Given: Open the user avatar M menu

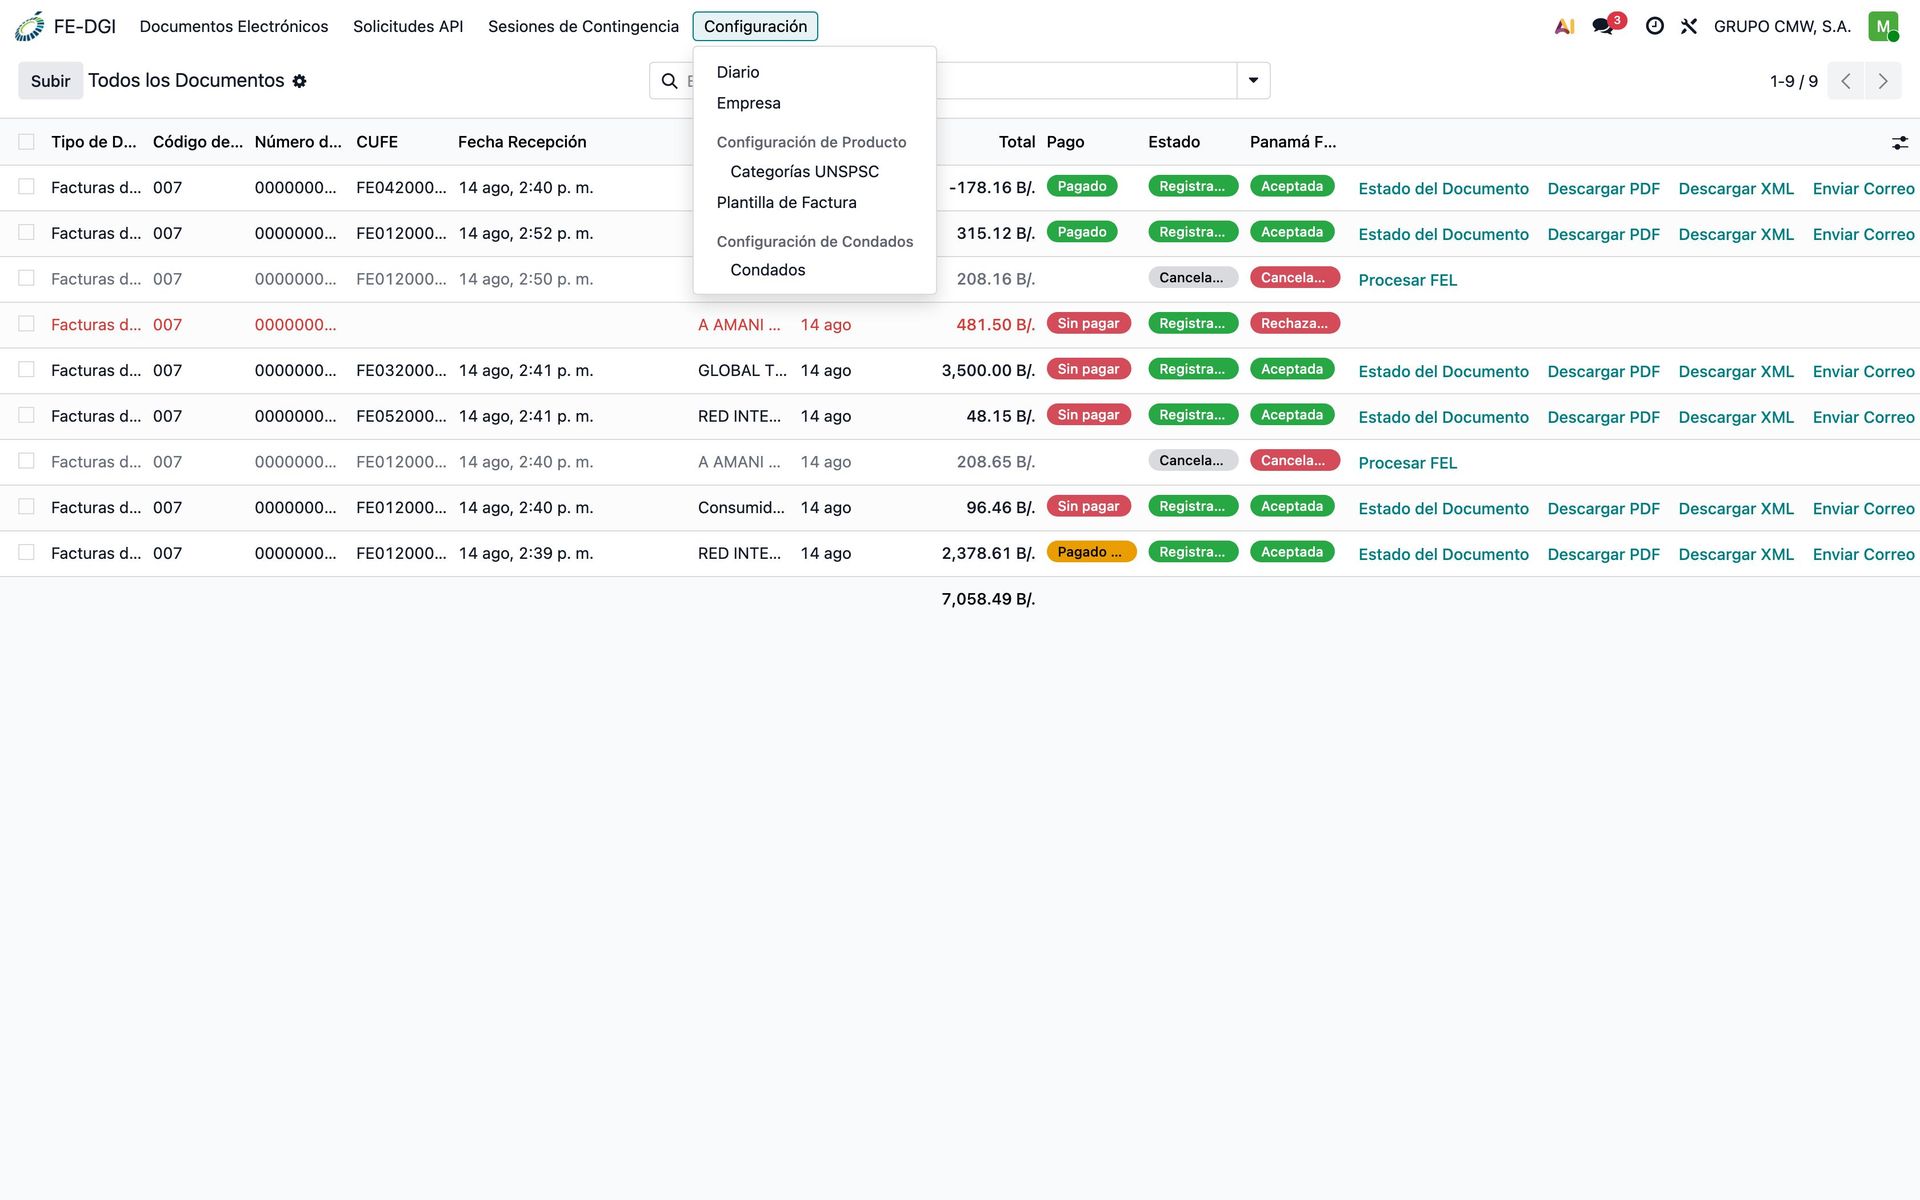Looking at the screenshot, I should point(1883,26).
